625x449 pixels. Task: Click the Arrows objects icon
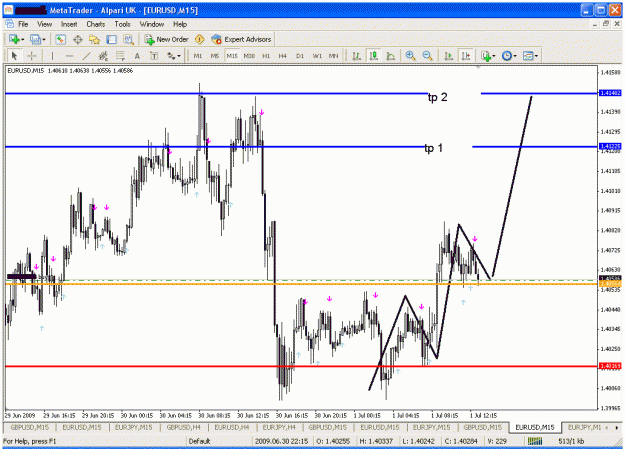tap(171, 56)
